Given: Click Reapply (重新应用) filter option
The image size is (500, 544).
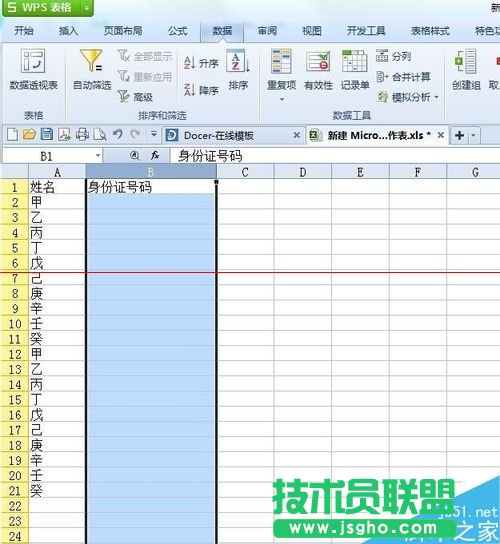Looking at the screenshot, I should click(145, 76).
